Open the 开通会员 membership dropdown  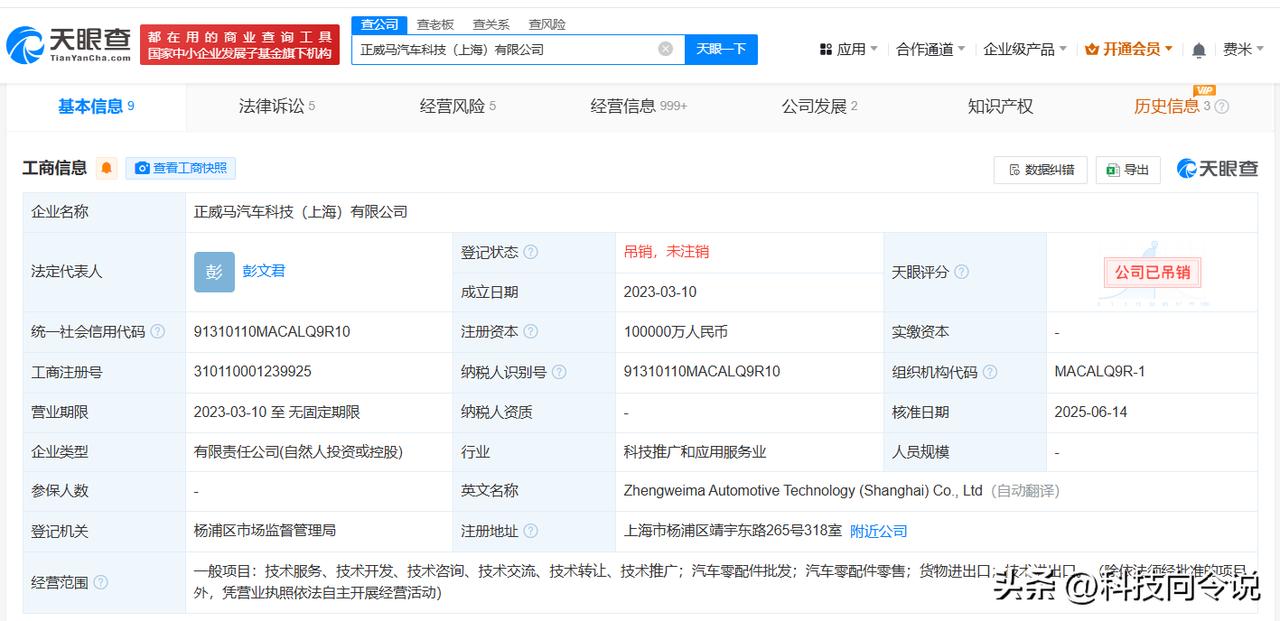[1129, 49]
